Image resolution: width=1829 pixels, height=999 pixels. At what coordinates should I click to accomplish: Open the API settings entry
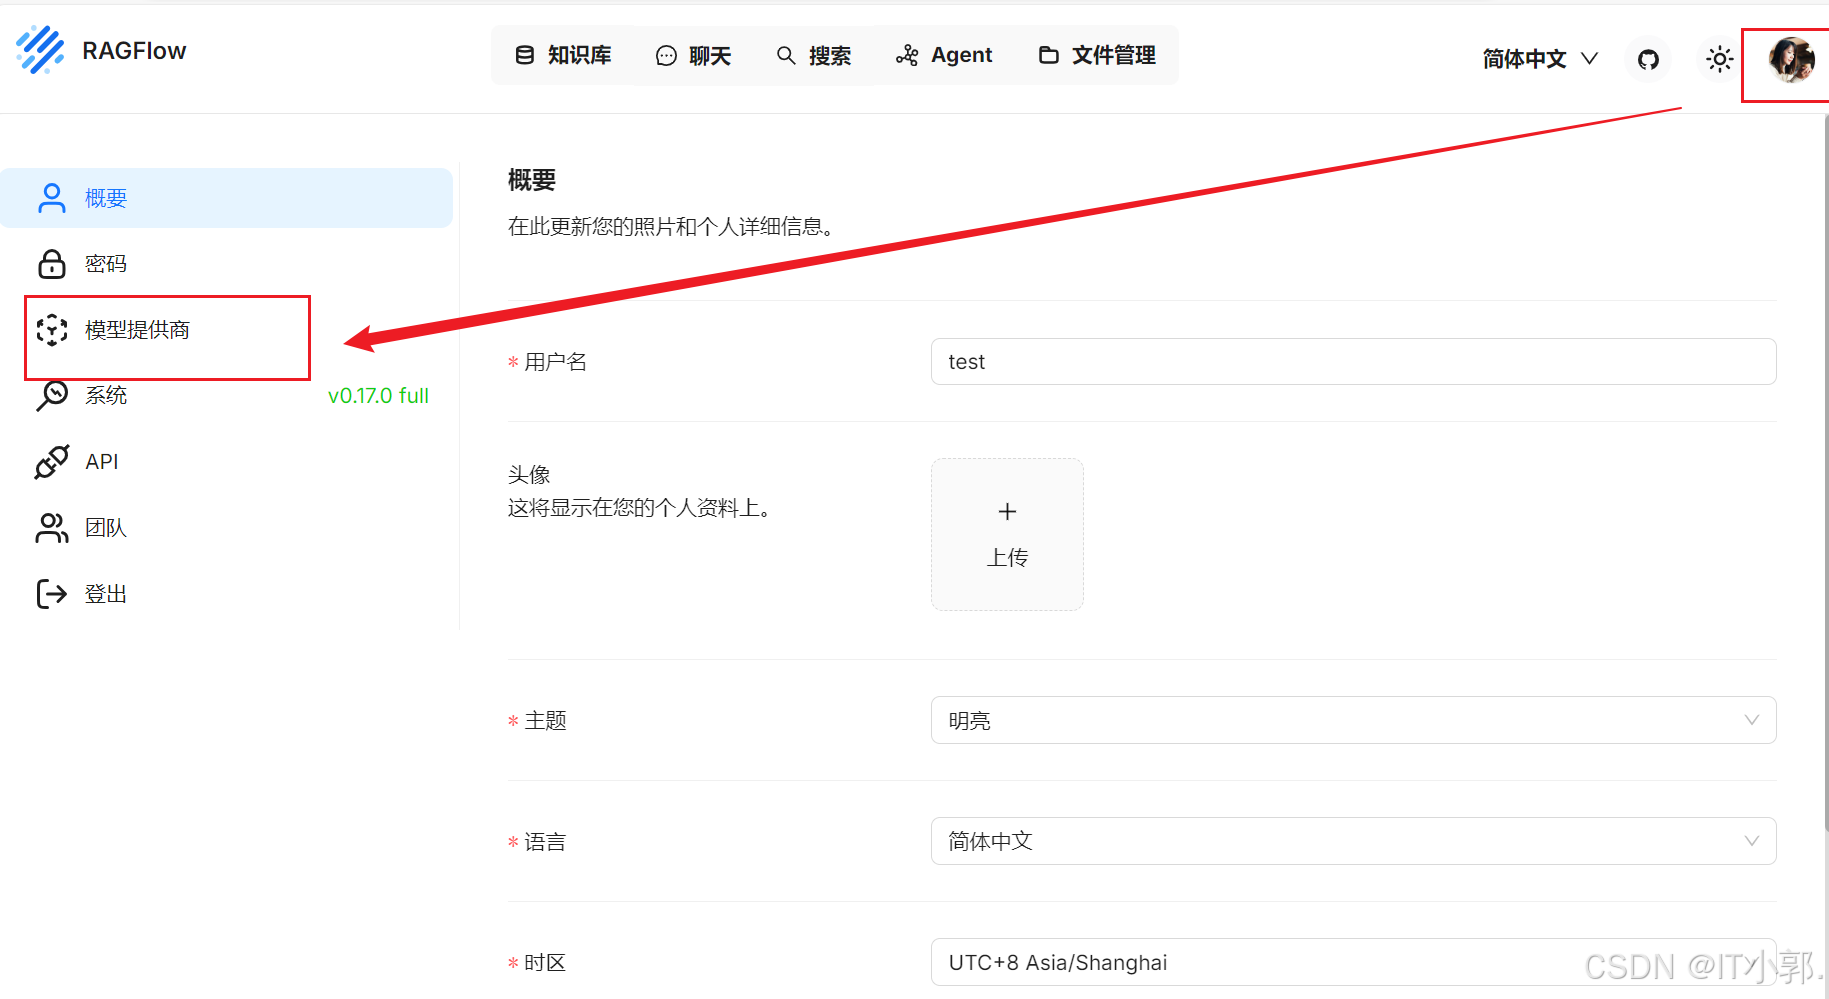(x=101, y=461)
